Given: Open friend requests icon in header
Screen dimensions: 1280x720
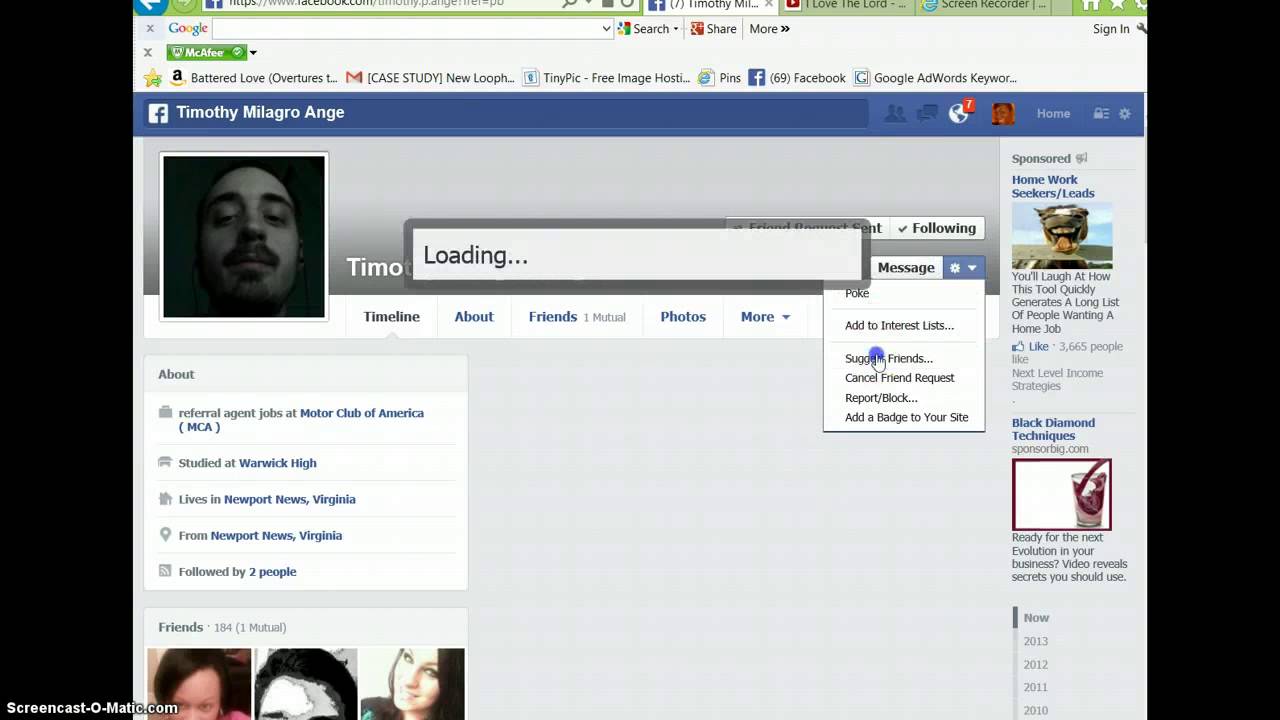Looking at the screenshot, I should point(895,114).
